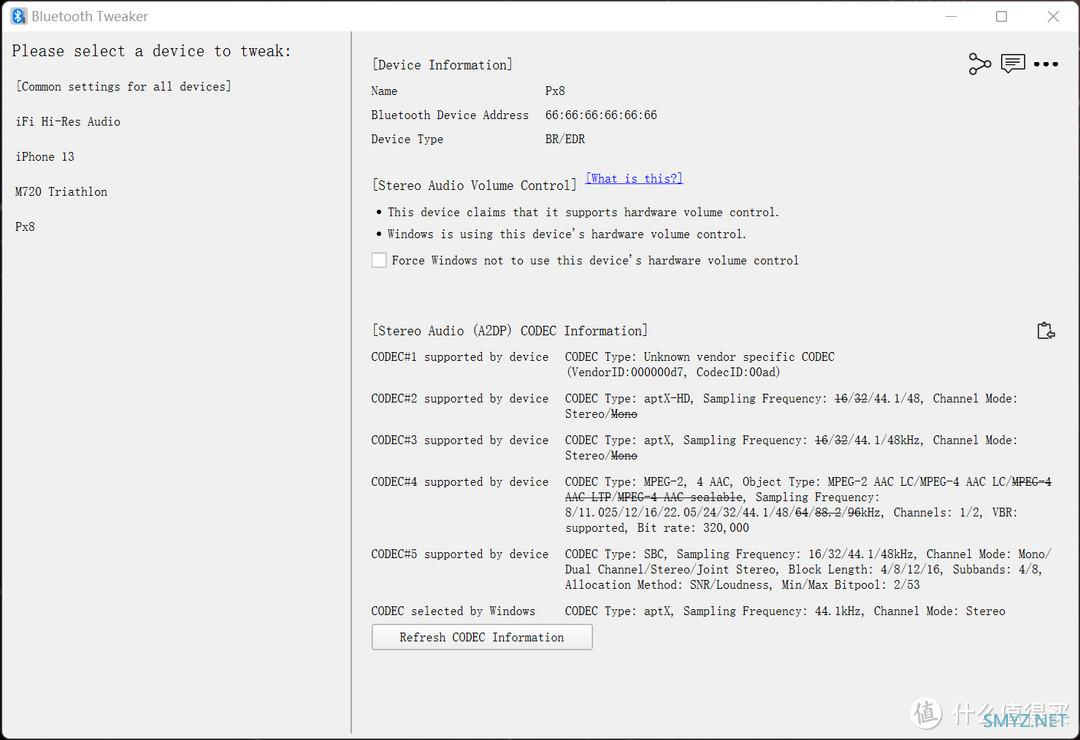The height and width of the screenshot is (740, 1080).
Task: Open the 'What is this?' link
Action: [634, 178]
